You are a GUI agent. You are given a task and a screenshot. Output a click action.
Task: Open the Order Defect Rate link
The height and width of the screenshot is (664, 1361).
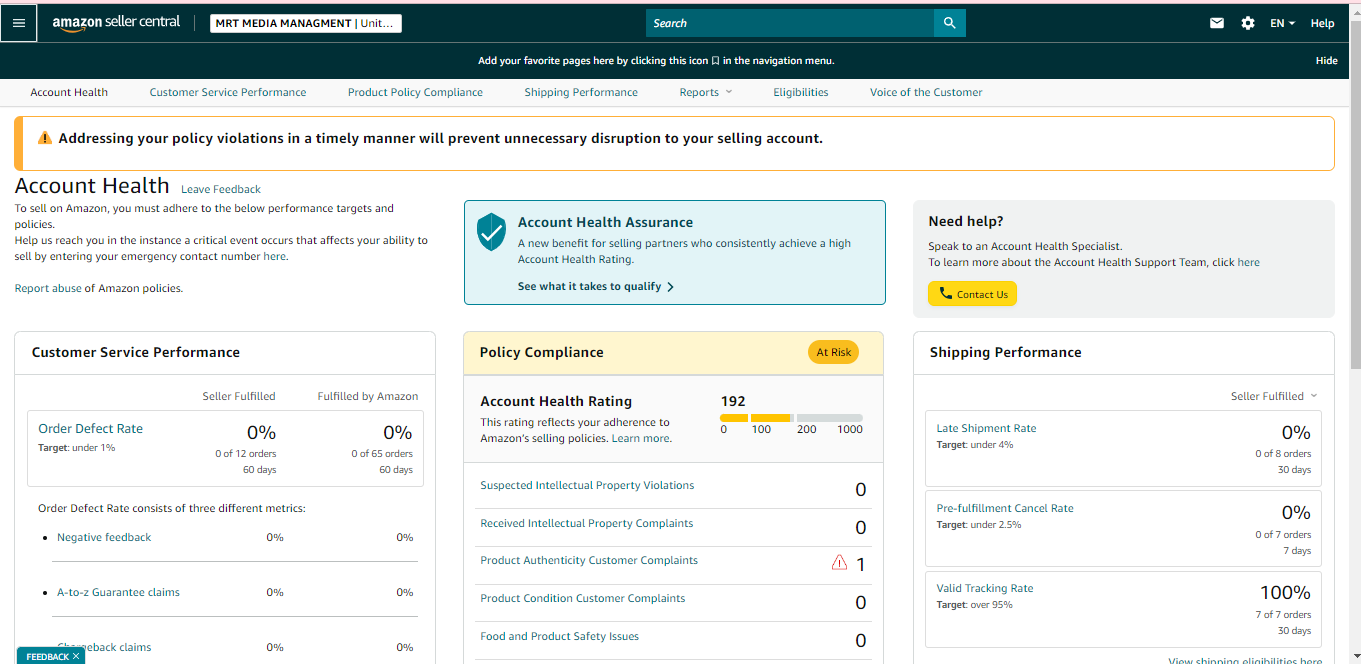pos(90,429)
